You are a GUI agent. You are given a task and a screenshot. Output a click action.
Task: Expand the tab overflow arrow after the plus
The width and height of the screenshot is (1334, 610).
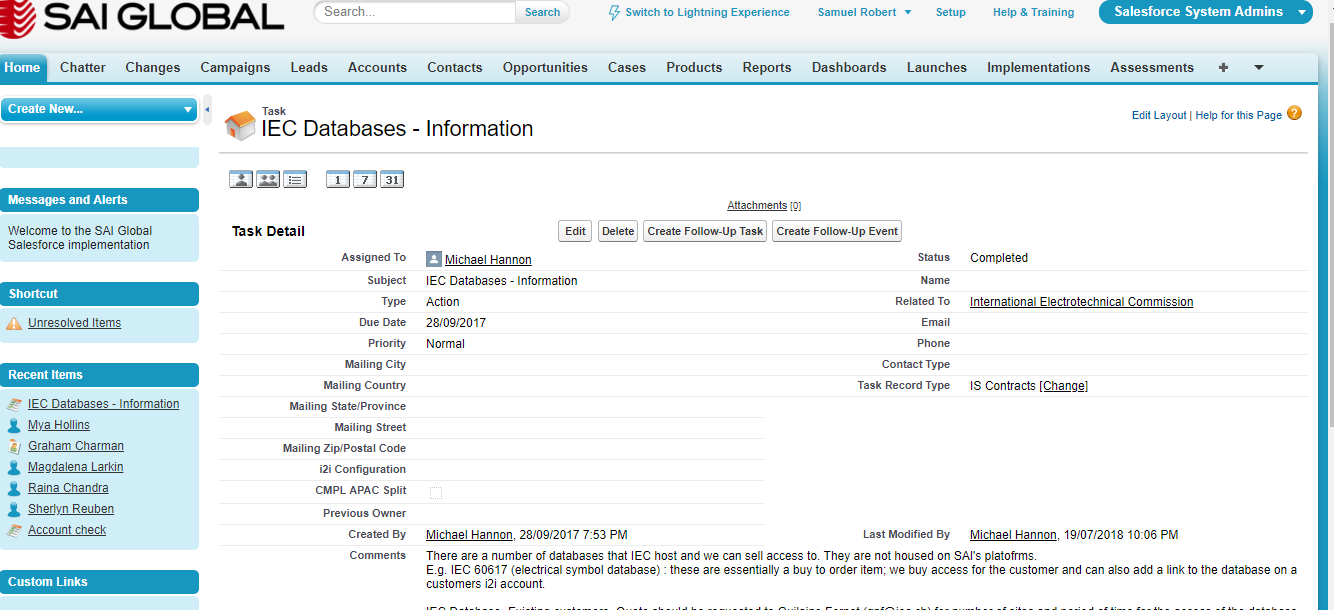[x=1258, y=67]
